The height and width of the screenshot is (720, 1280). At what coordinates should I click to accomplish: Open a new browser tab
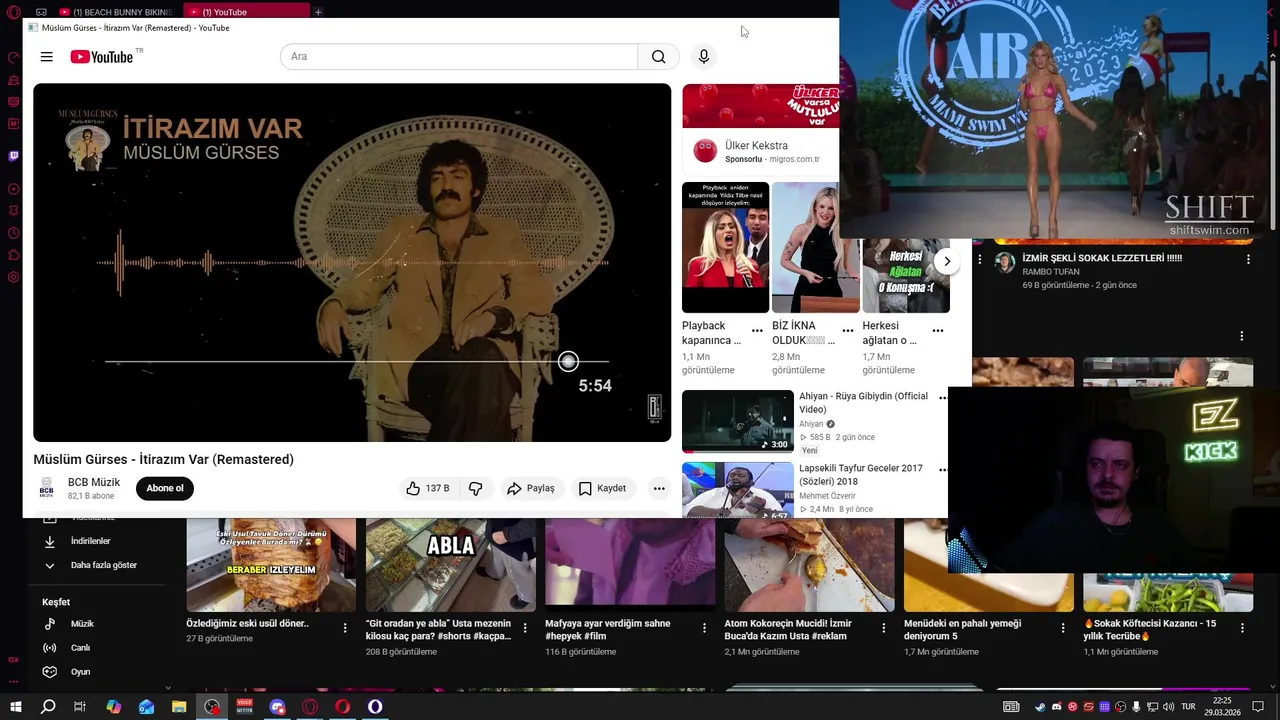pos(318,12)
